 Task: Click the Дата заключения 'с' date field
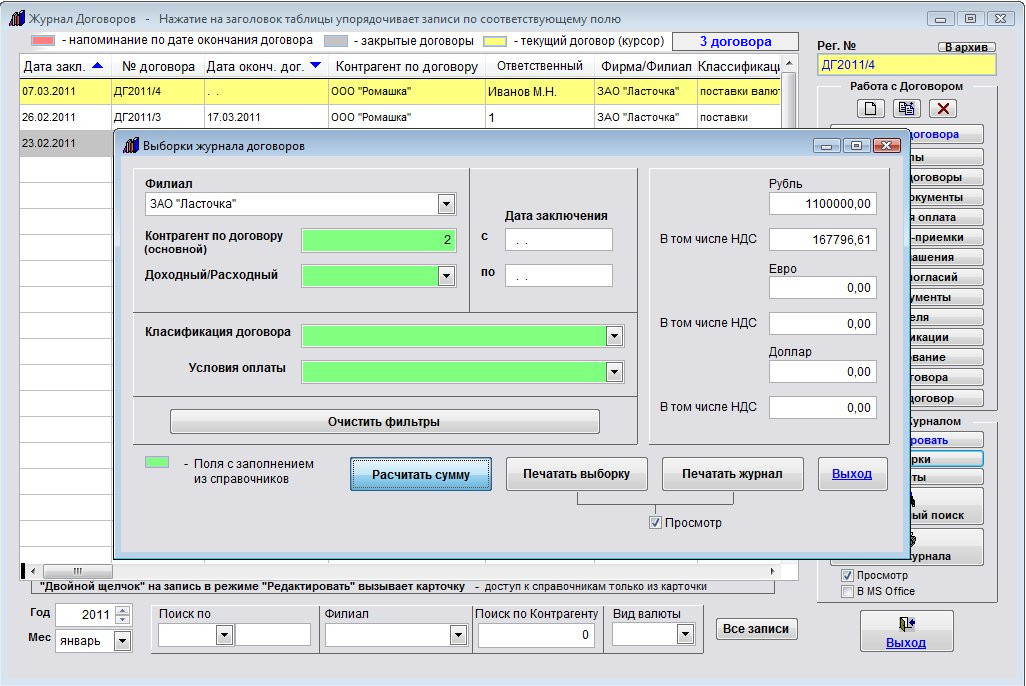558,240
